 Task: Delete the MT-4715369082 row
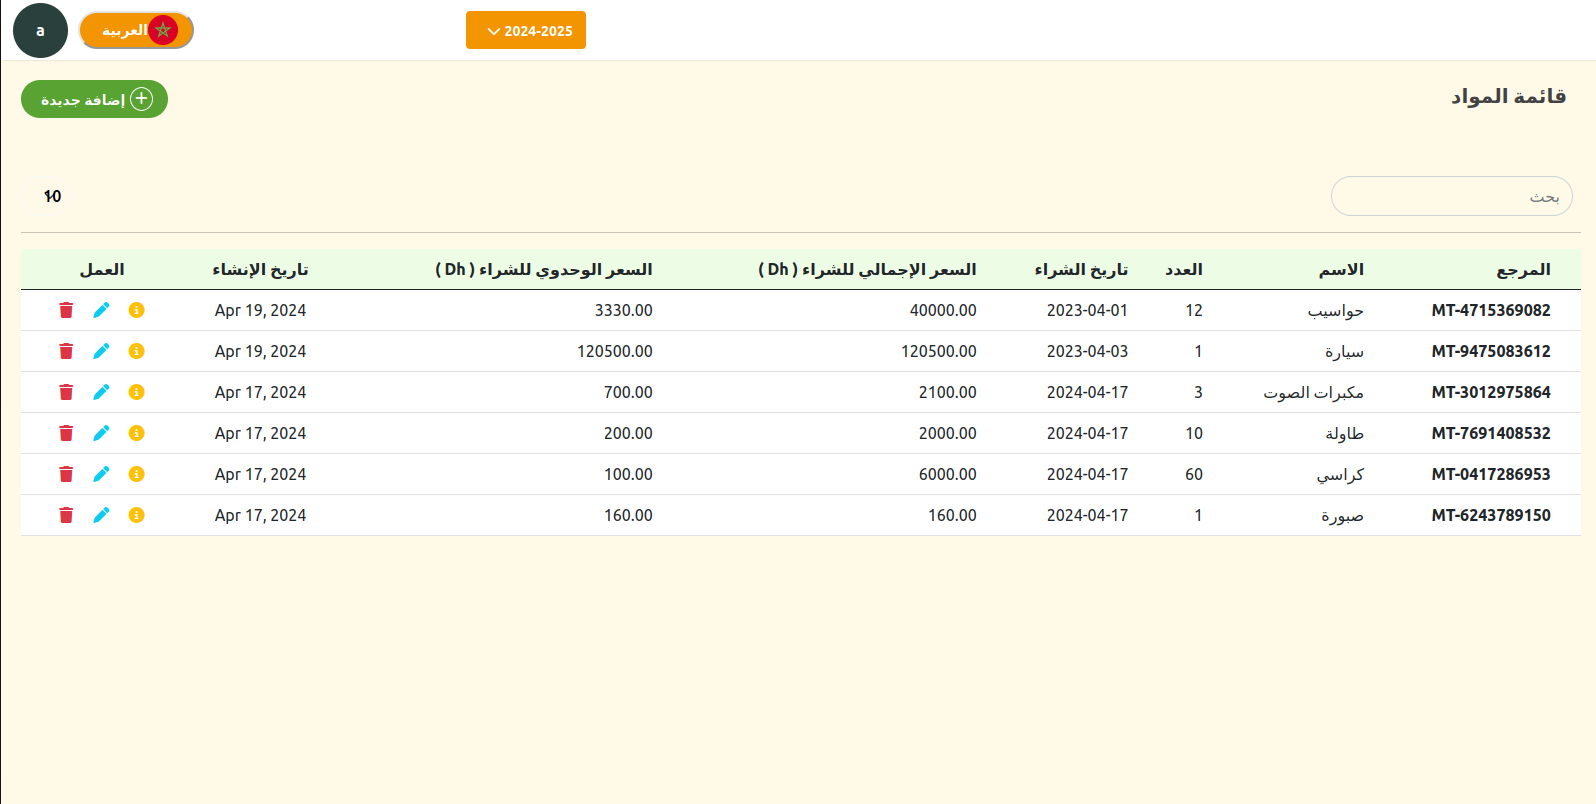coord(66,310)
